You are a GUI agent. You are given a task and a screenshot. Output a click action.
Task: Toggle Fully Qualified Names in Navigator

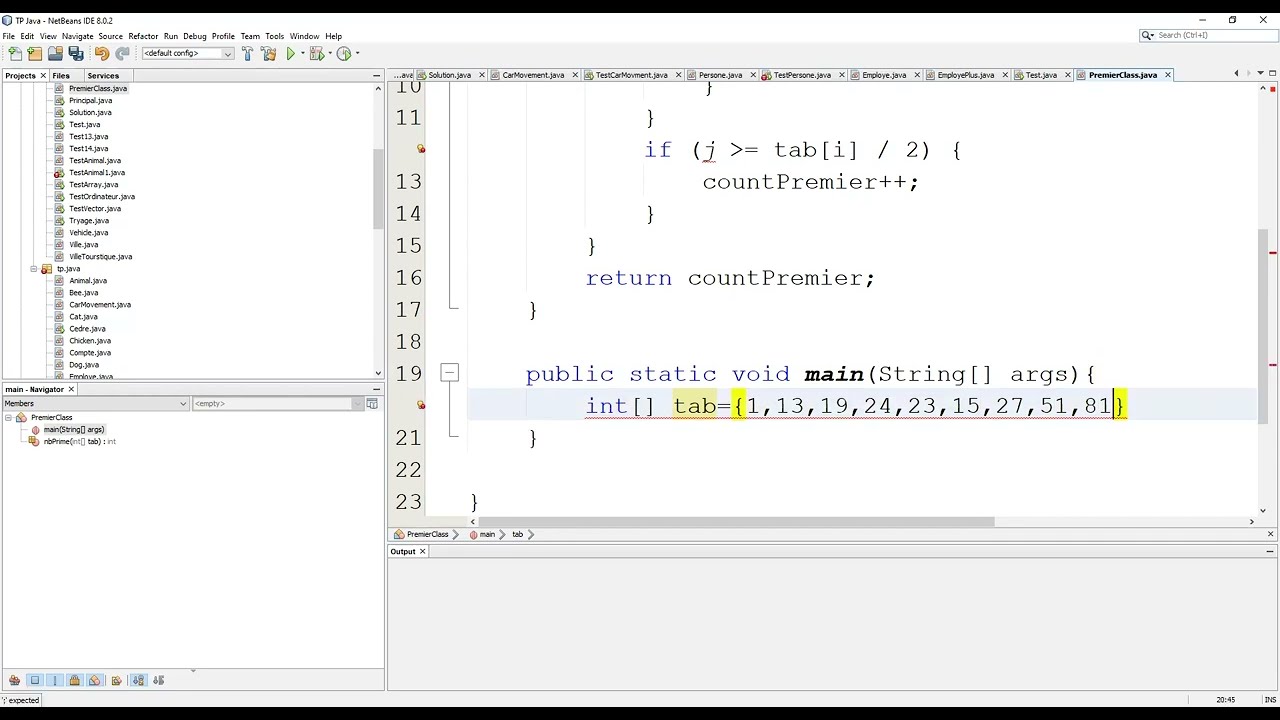coord(116,680)
